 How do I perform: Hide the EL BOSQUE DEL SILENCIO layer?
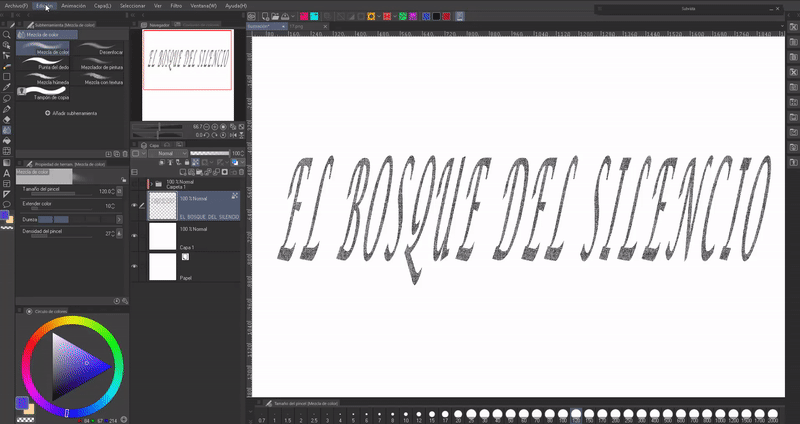135,205
